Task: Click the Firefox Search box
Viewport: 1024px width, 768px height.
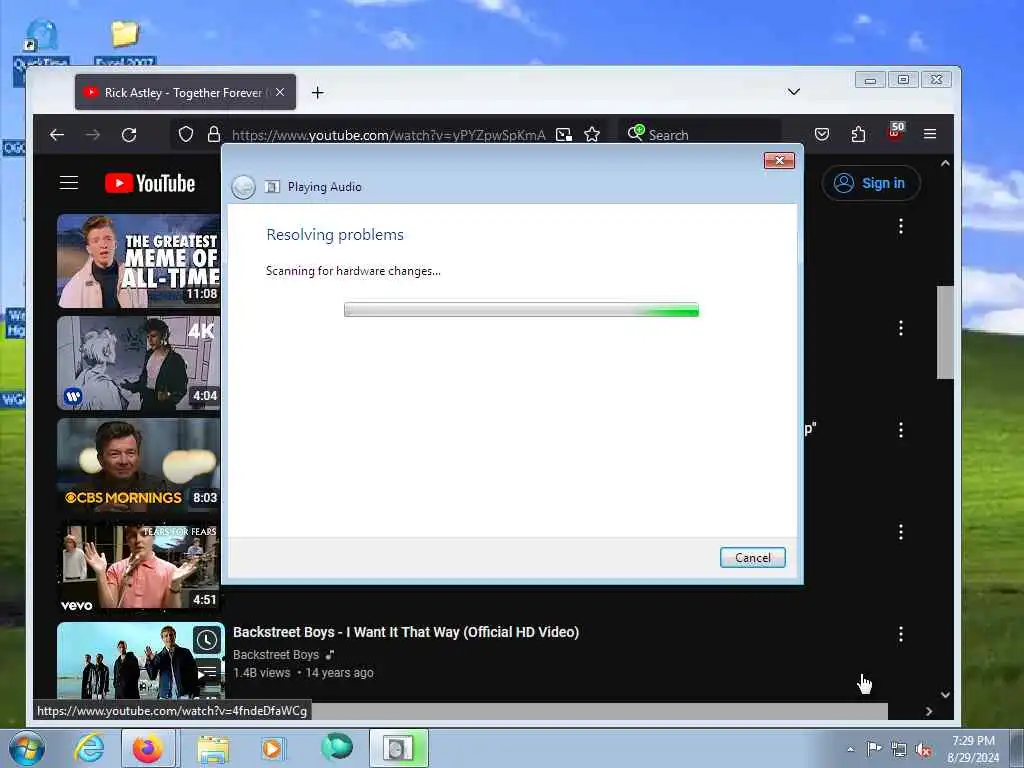Action: [699, 135]
